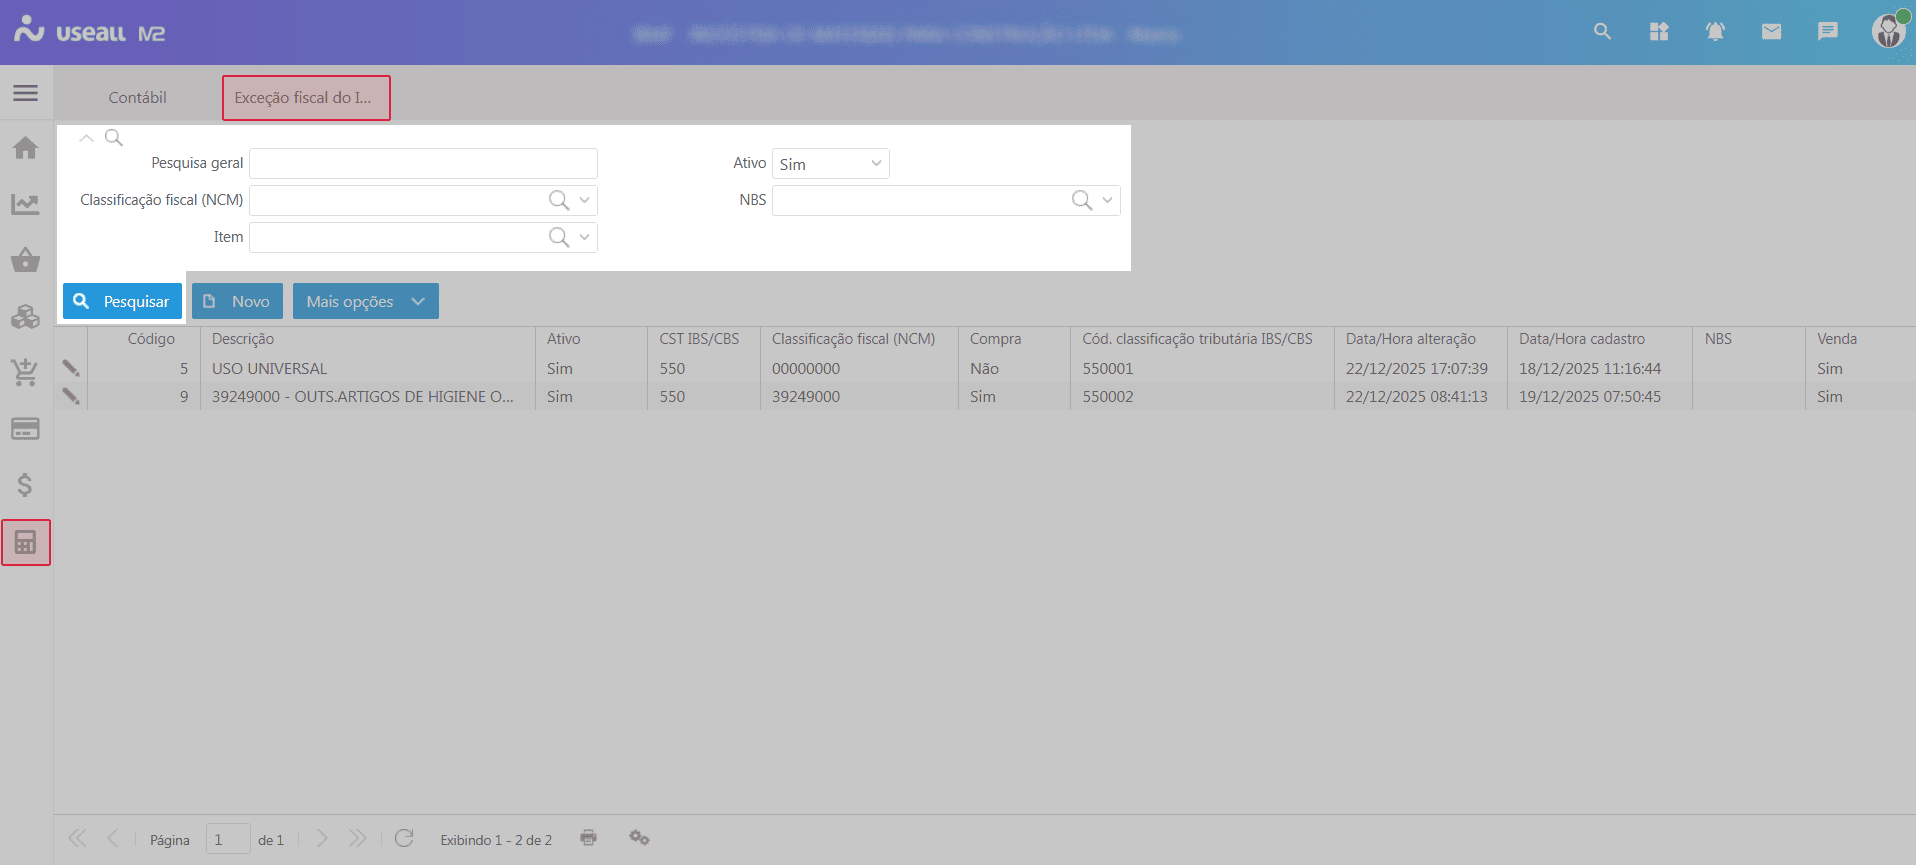Open the chart analytics sidebar icon
Viewport: 1916px width, 865px height.
point(26,205)
